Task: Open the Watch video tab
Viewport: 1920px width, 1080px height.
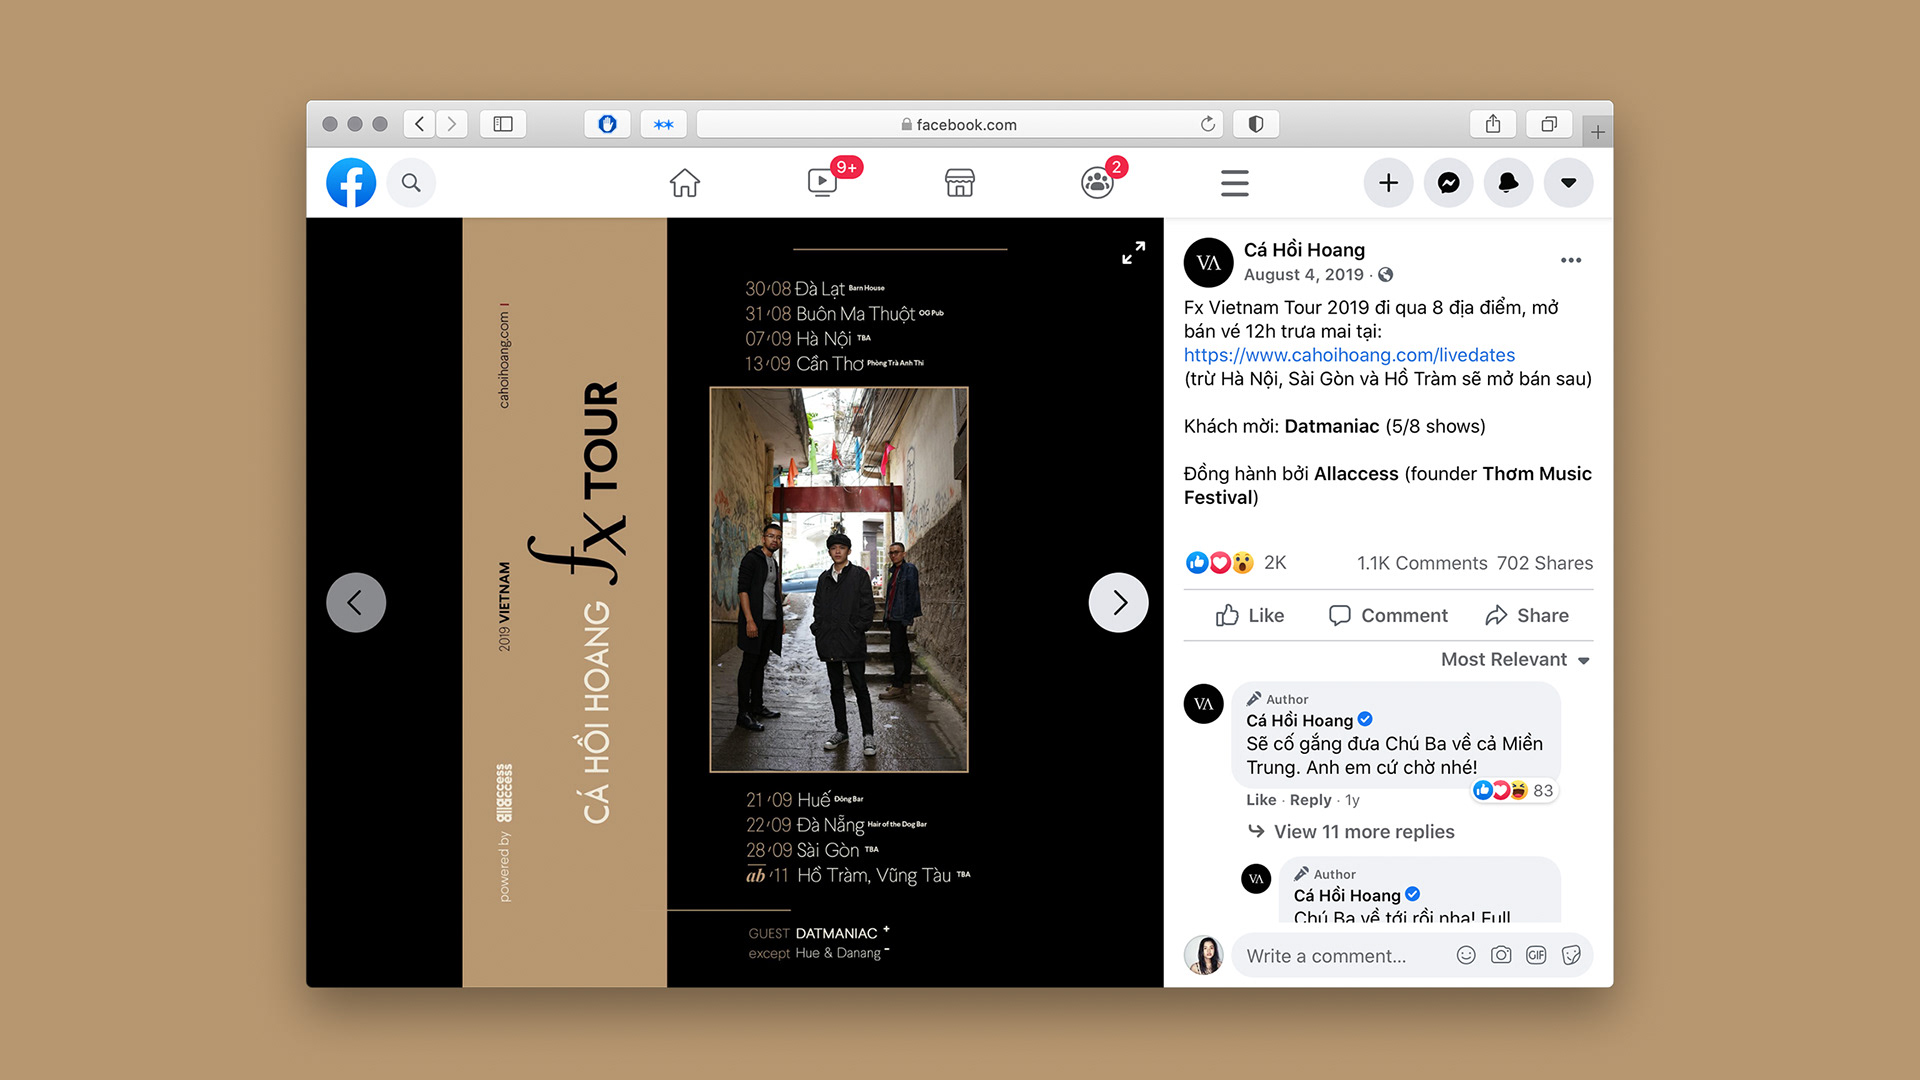Action: click(822, 183)
